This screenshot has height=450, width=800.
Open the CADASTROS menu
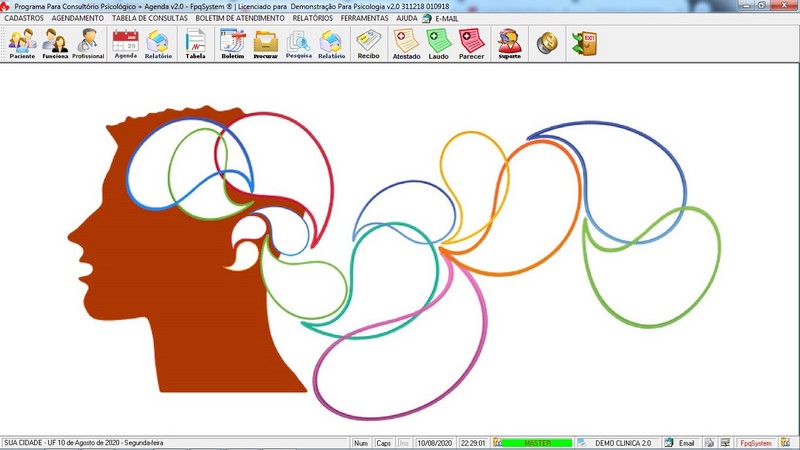[23, 18]
